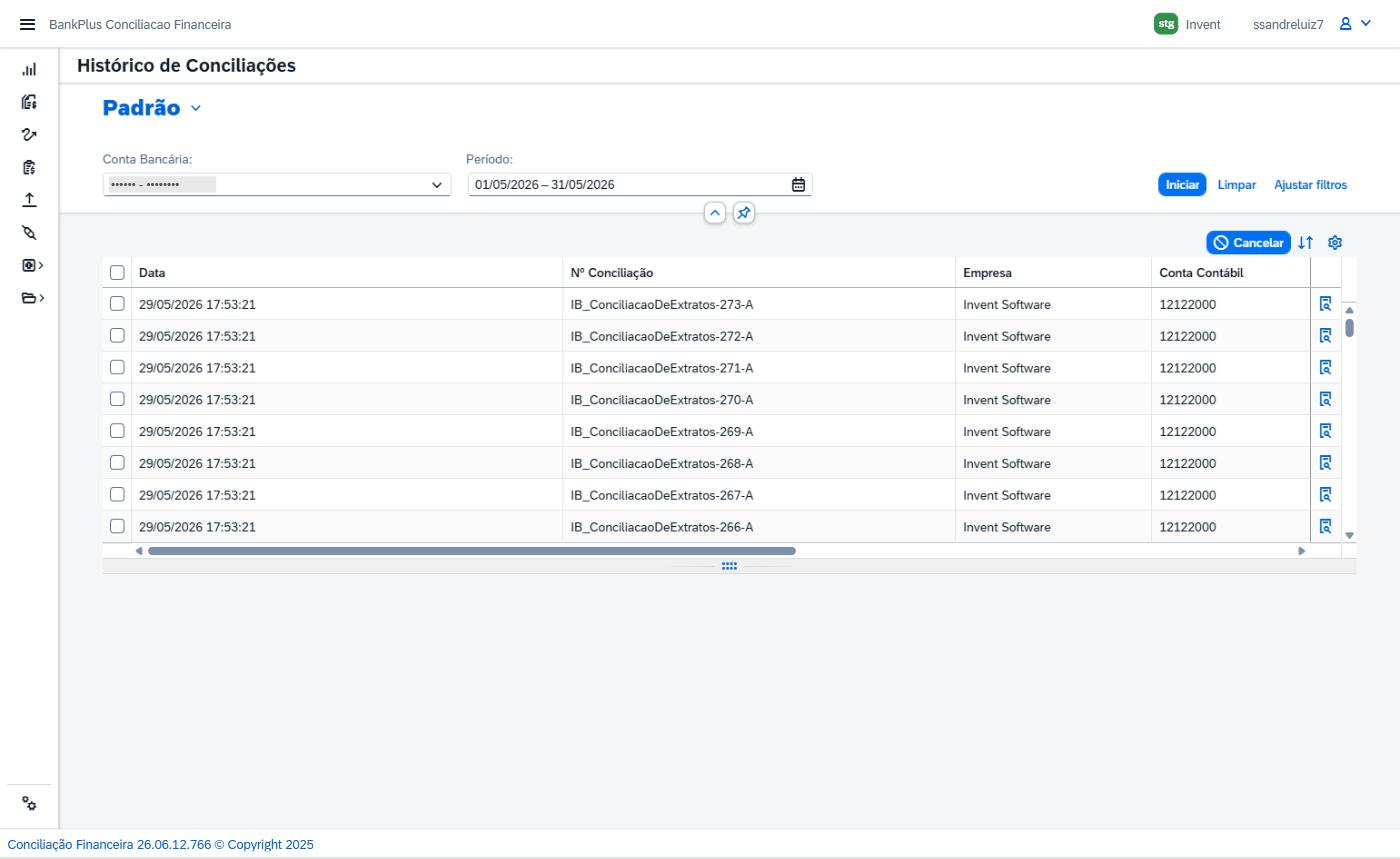Open the table sort arrows icon
Screen dimensions: 1400x859
pos(1305,243)
